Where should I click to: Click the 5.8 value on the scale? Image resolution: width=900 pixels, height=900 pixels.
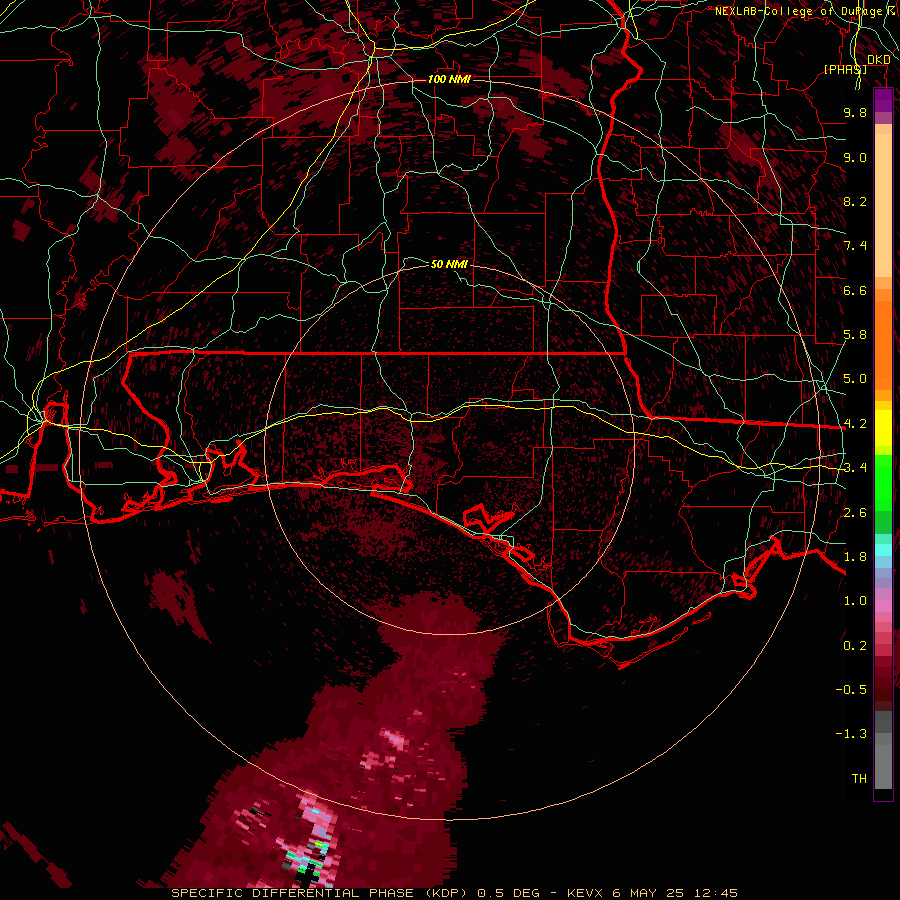pyautogui.click(x=855, y=335)
